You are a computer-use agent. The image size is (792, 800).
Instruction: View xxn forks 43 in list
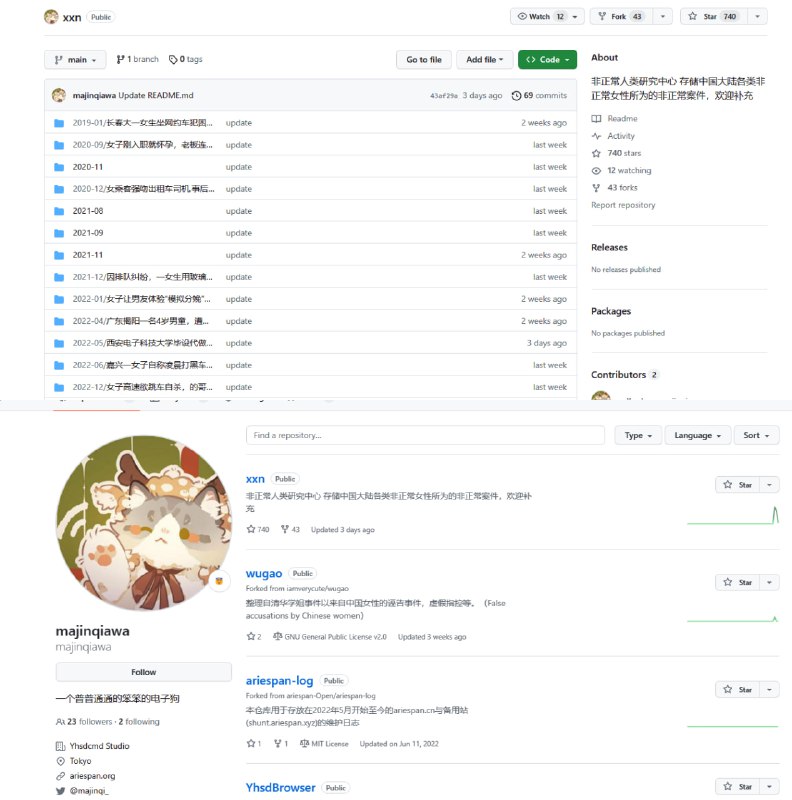(290, 530)
